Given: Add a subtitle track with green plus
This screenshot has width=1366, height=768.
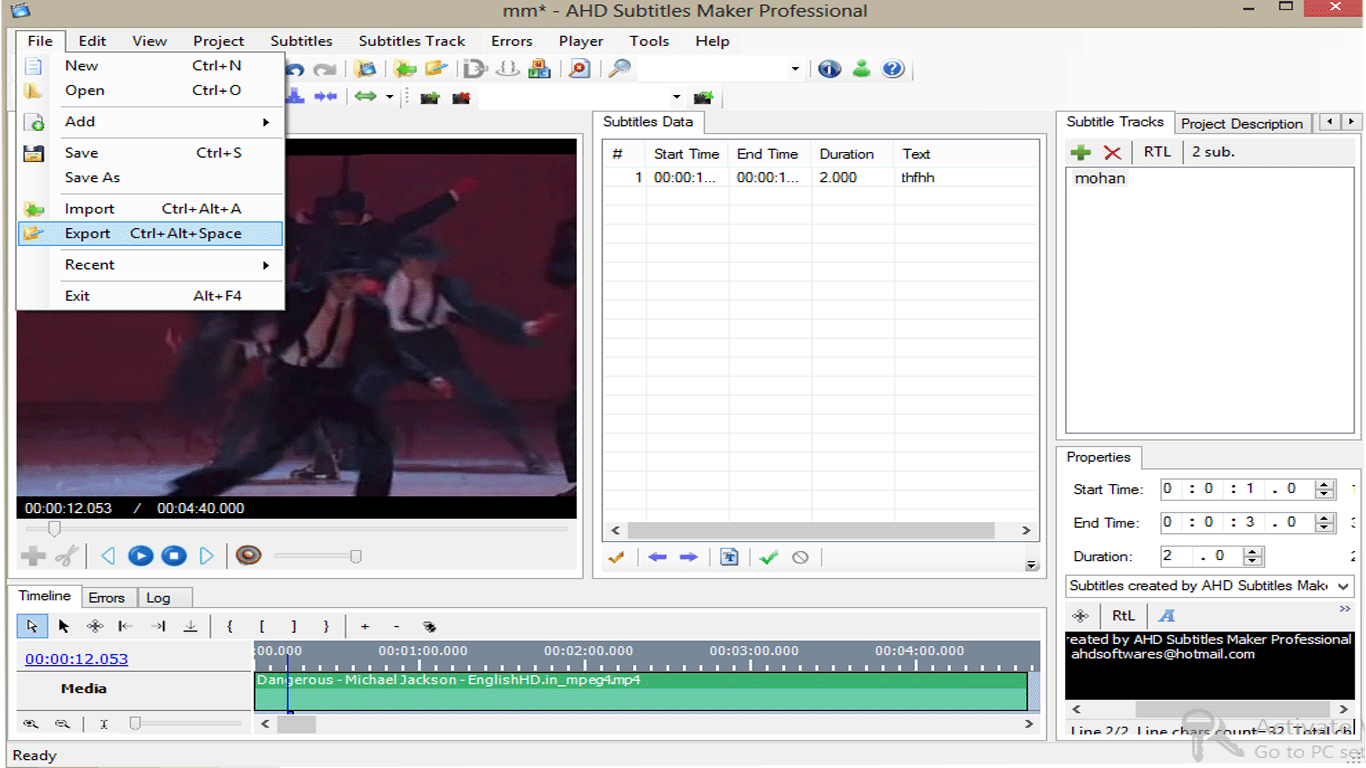Looking at the screenshot, I should [1080, 152].
